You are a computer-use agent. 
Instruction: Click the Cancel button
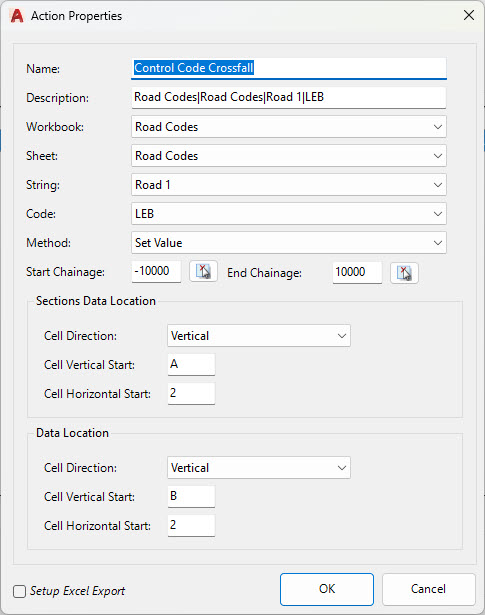[429, 589]
